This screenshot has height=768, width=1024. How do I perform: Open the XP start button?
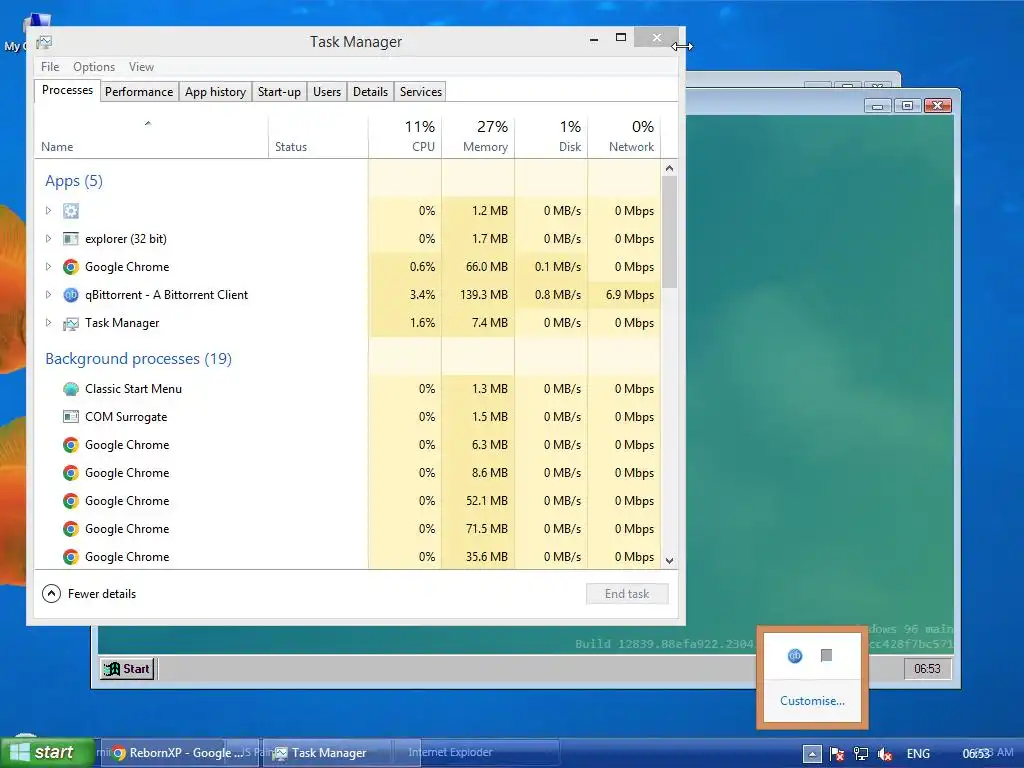47,753
